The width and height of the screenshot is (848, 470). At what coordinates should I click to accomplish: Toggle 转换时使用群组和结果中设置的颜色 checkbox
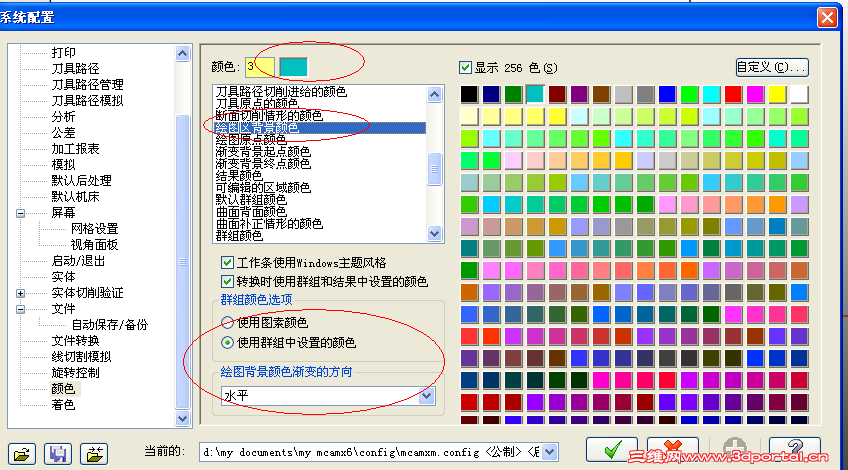[227, 282]
